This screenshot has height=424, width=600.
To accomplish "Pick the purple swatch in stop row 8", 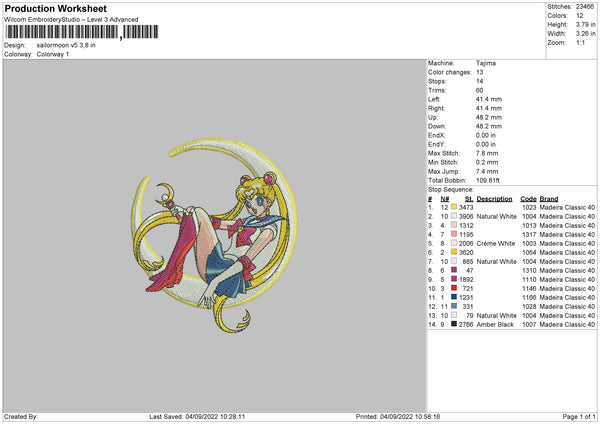I will [454, 270].
